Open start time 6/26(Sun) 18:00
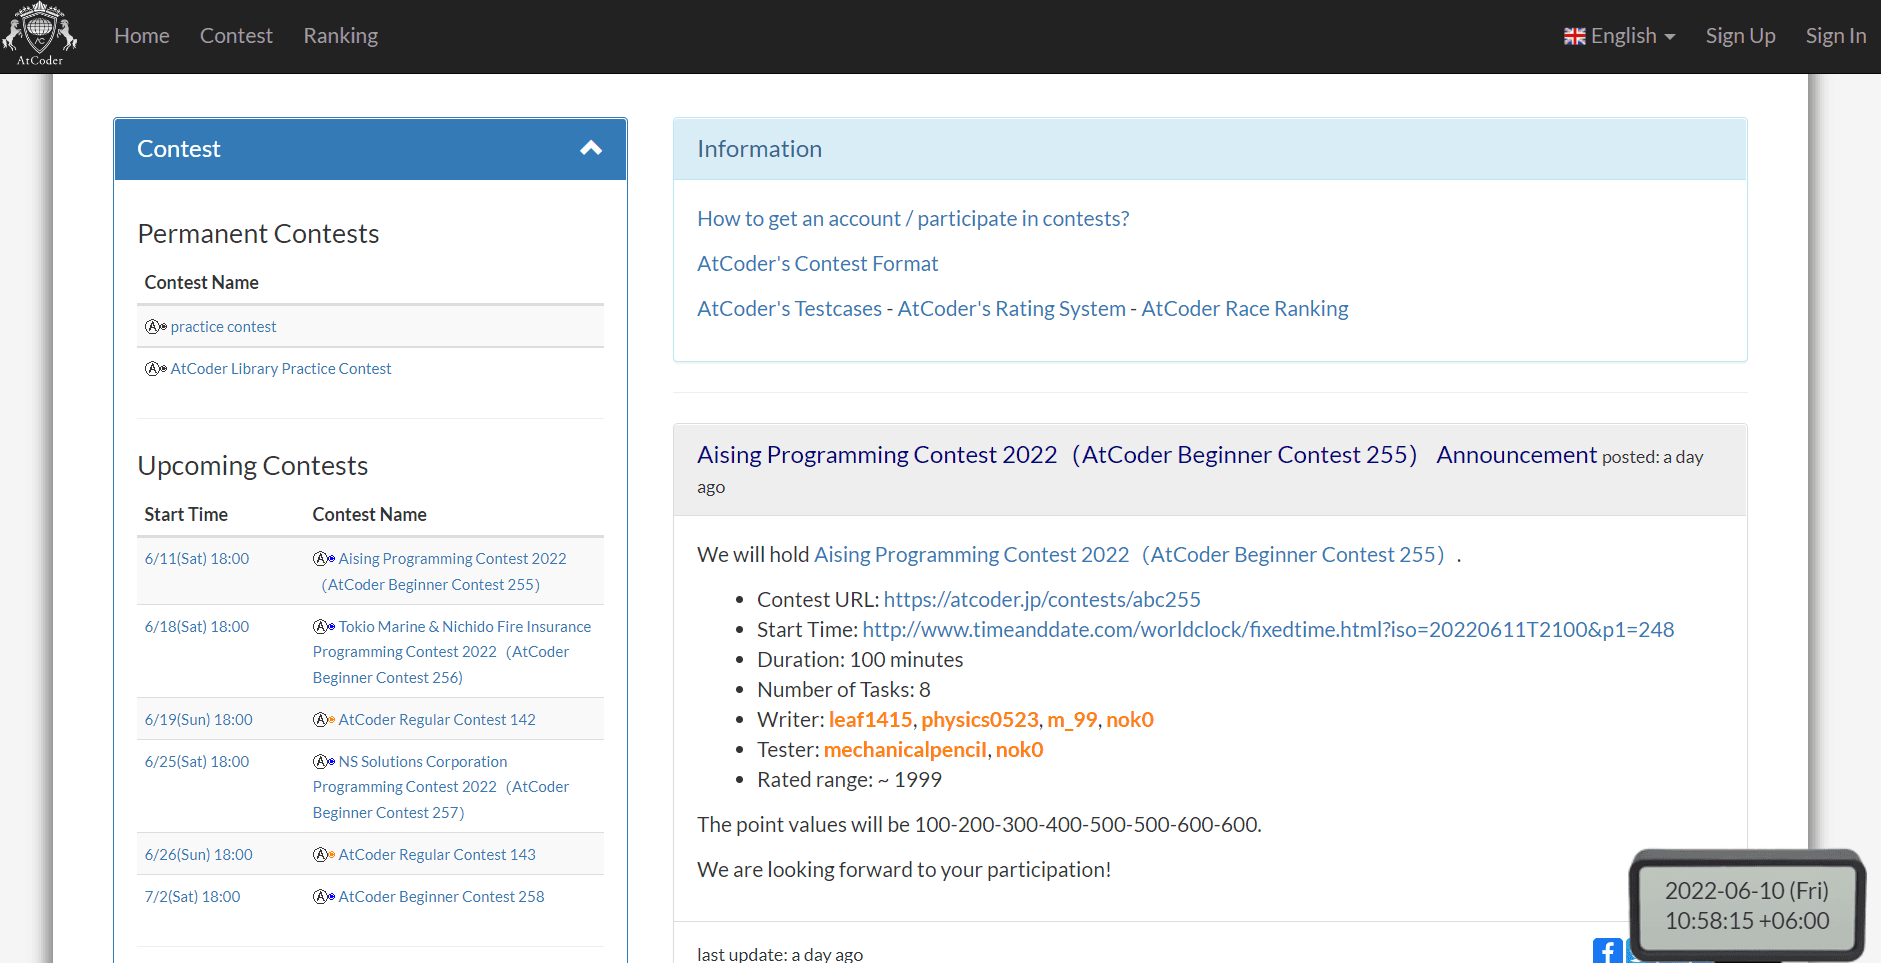This screenshot has height=963, width=1881. 199,855
